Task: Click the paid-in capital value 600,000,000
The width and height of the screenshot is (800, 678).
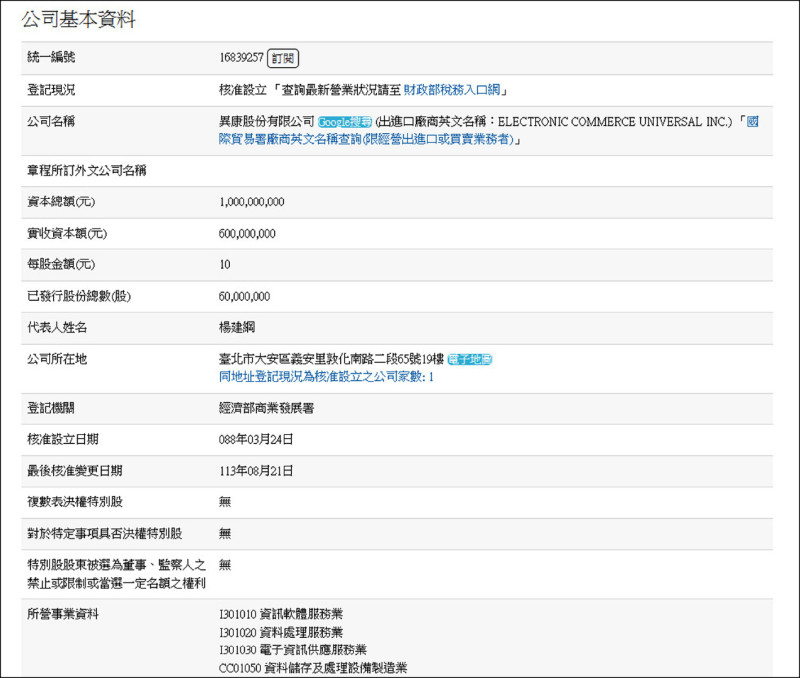Action: coord(247,234)
